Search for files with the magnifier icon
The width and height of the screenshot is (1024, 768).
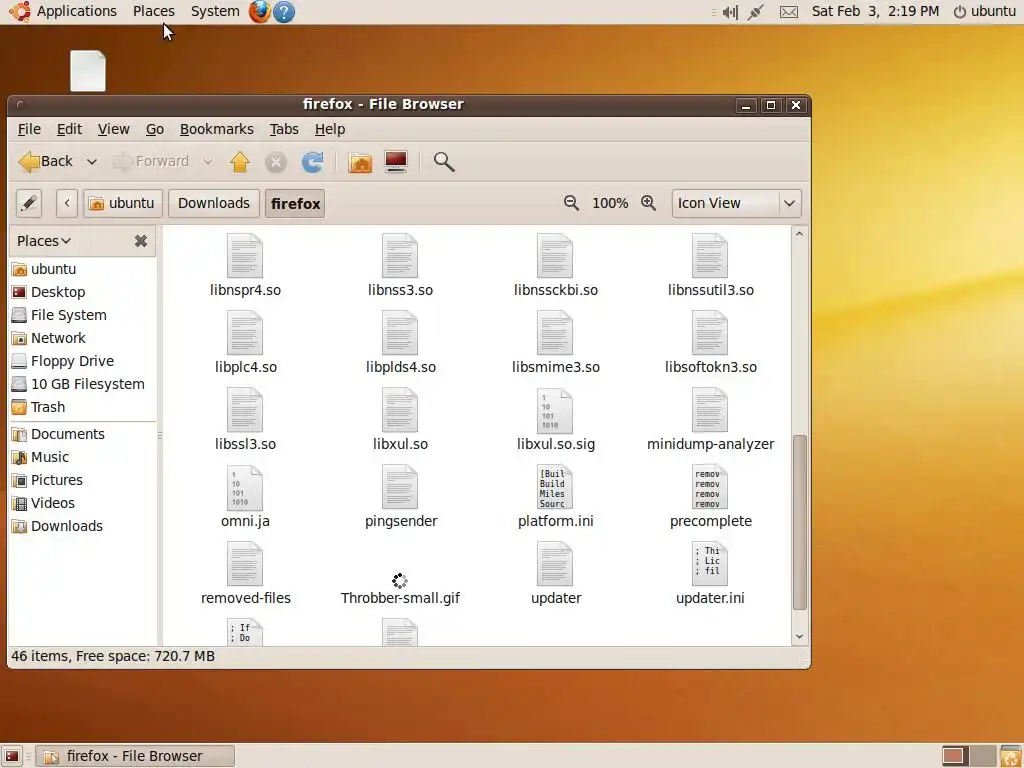(x=444, y=161)
